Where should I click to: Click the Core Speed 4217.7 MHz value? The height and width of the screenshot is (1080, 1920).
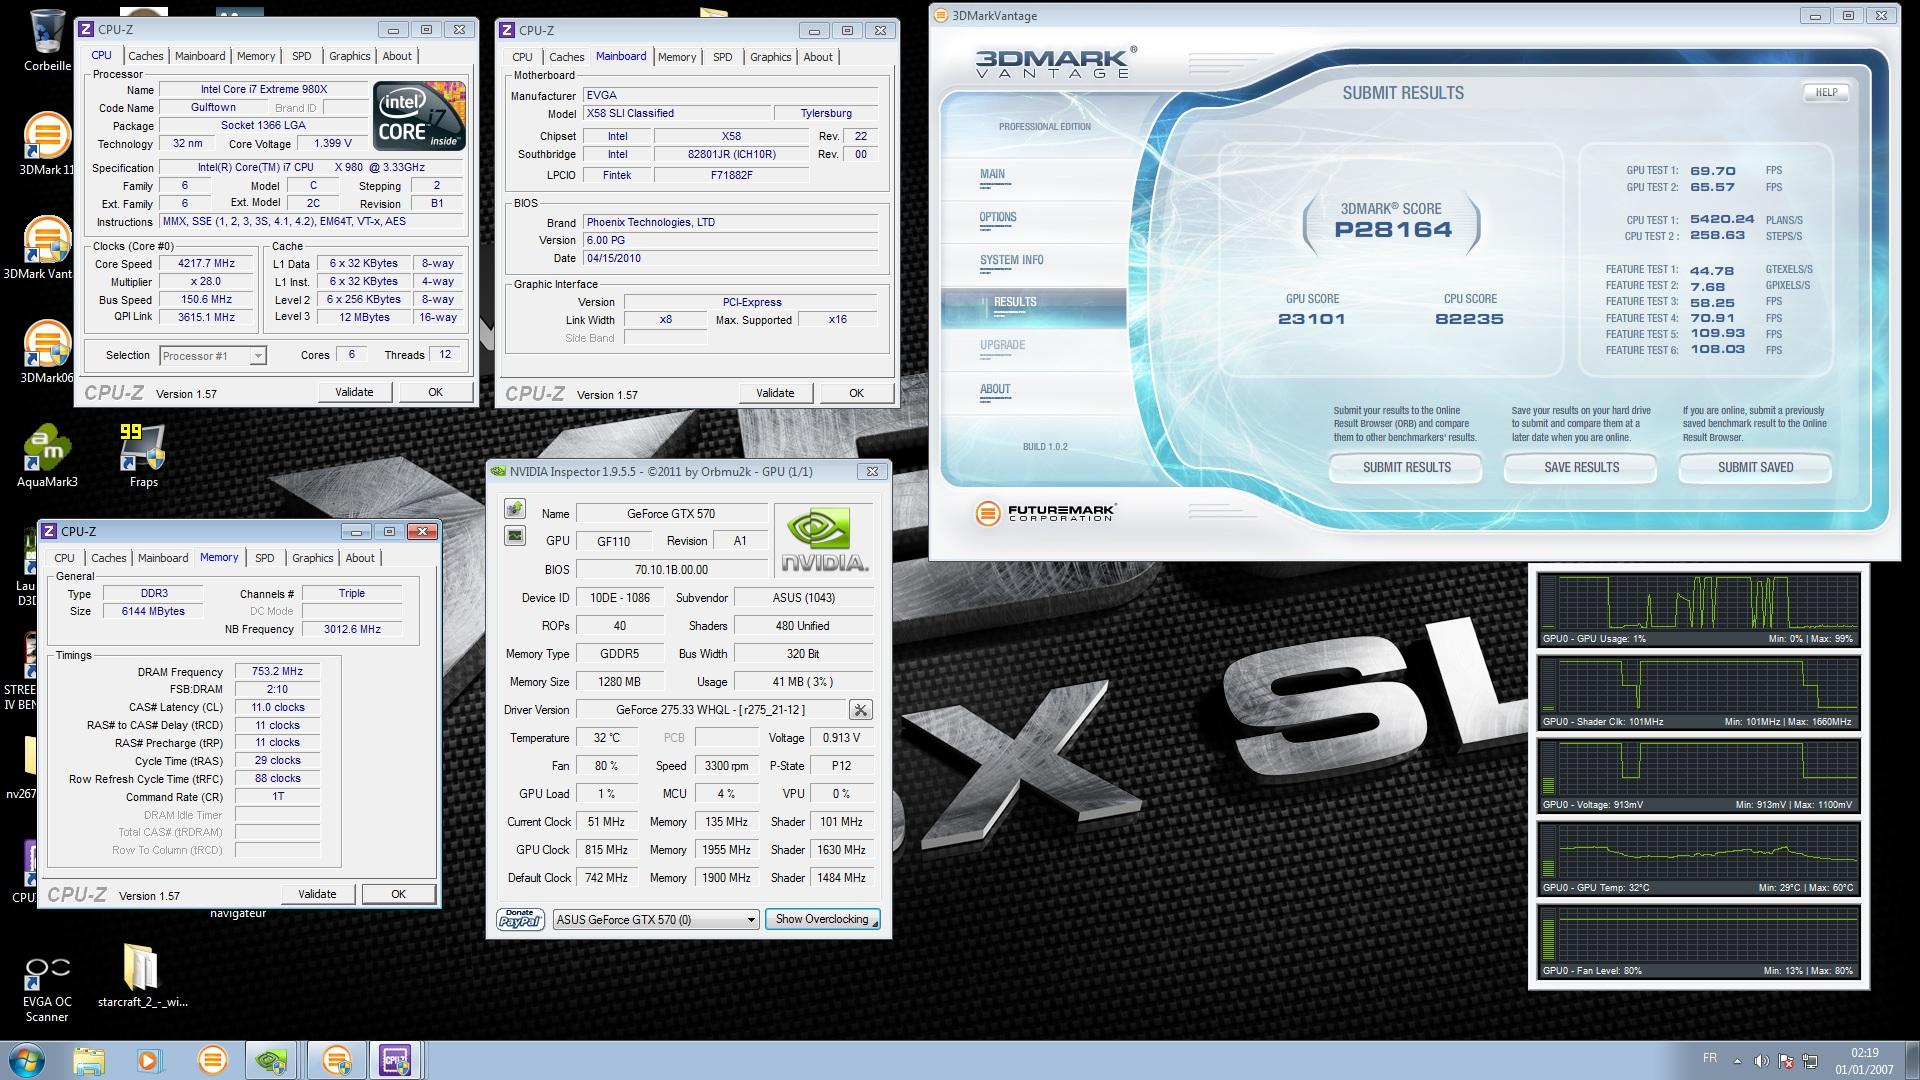click(207, 264)
